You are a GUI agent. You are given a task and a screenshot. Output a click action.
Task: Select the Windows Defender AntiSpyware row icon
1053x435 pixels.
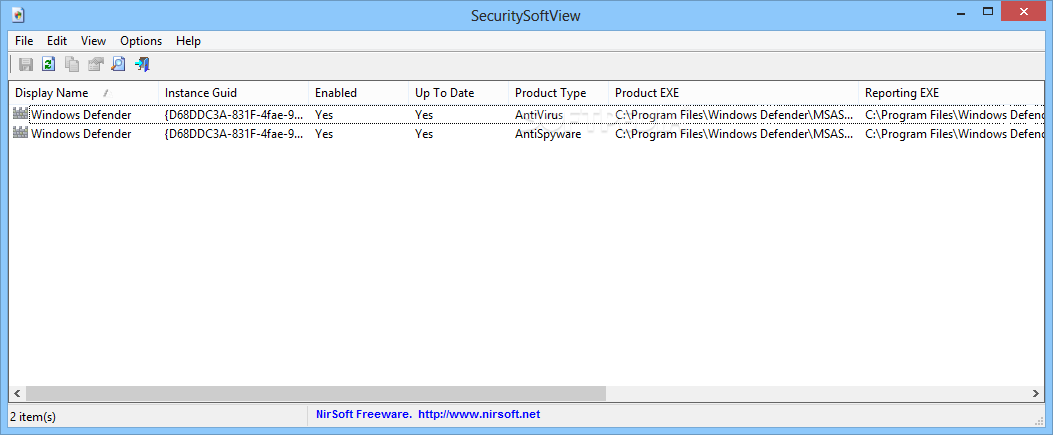coord(21,134)
